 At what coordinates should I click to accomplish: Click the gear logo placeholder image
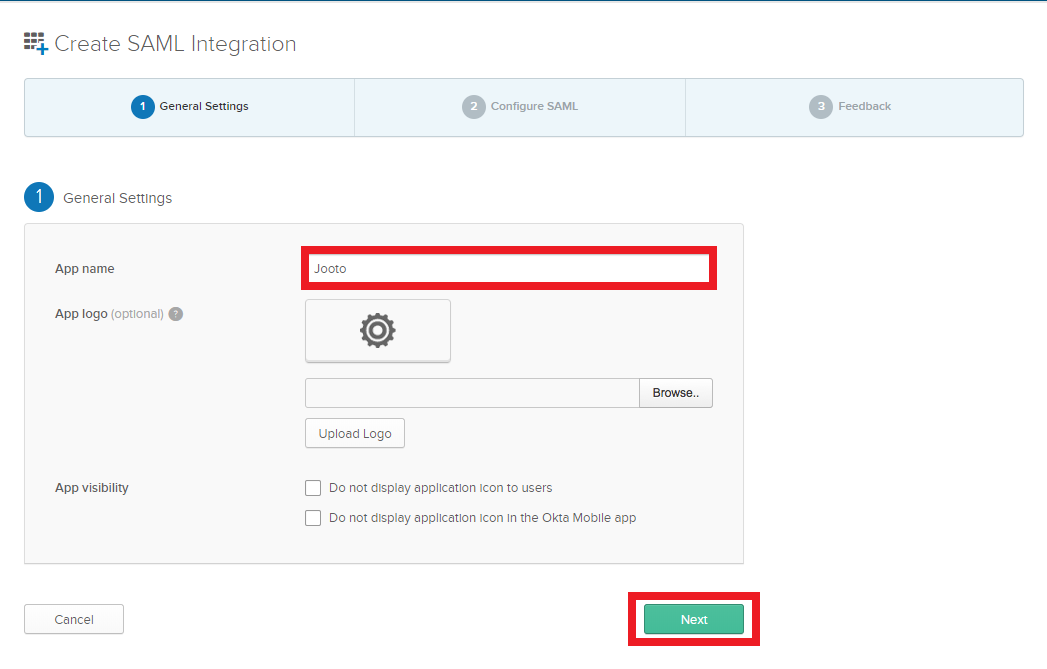pos(378,330)
